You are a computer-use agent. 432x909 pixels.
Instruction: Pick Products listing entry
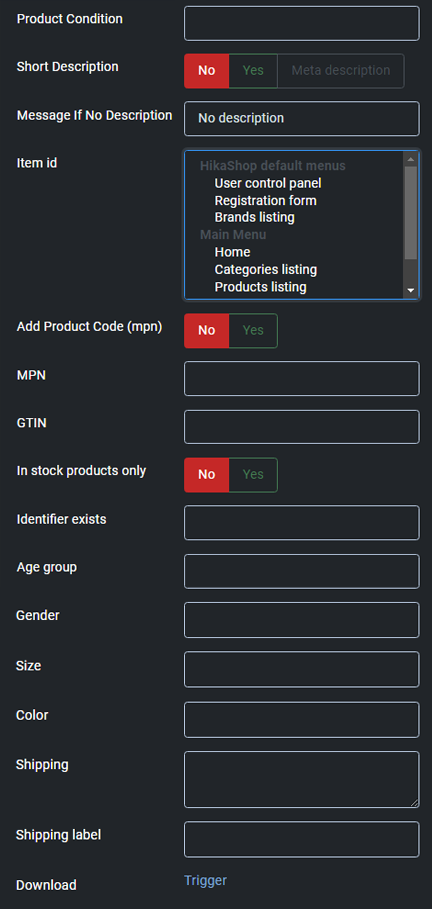tap(260, 287)
